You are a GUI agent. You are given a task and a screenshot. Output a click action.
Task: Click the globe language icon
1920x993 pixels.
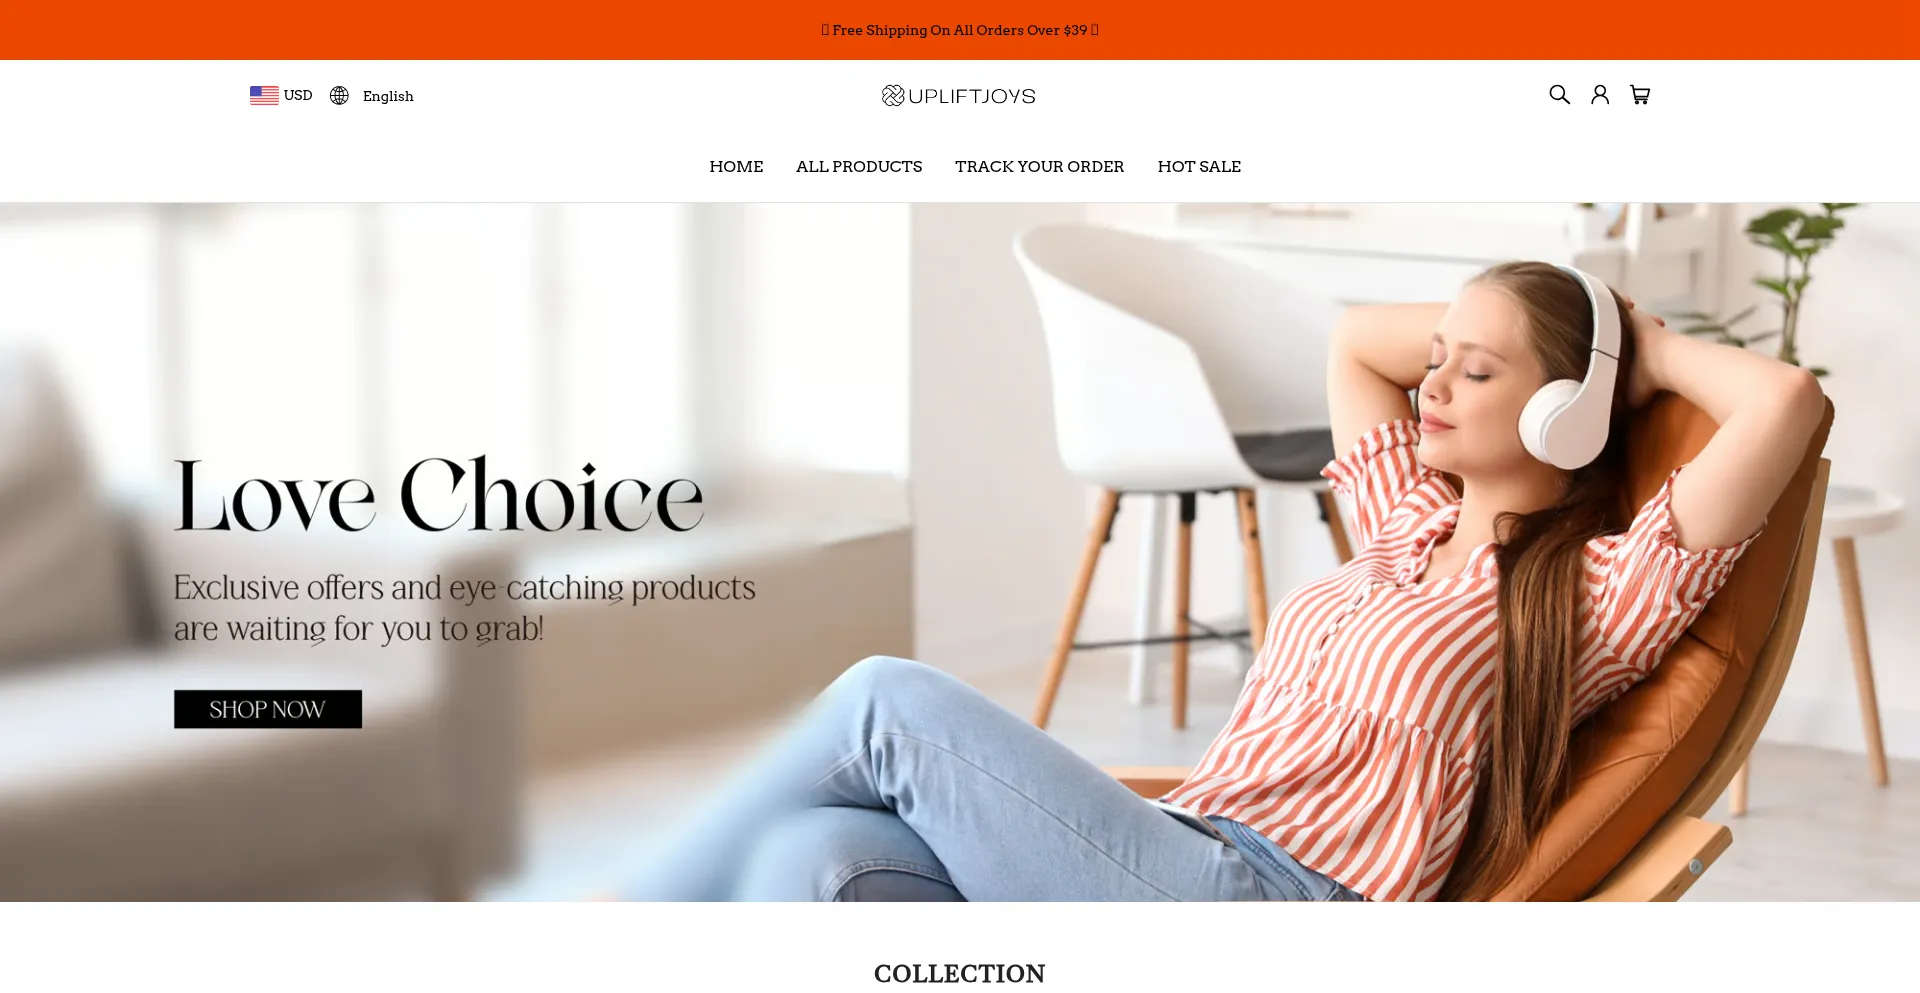(339, 95)
